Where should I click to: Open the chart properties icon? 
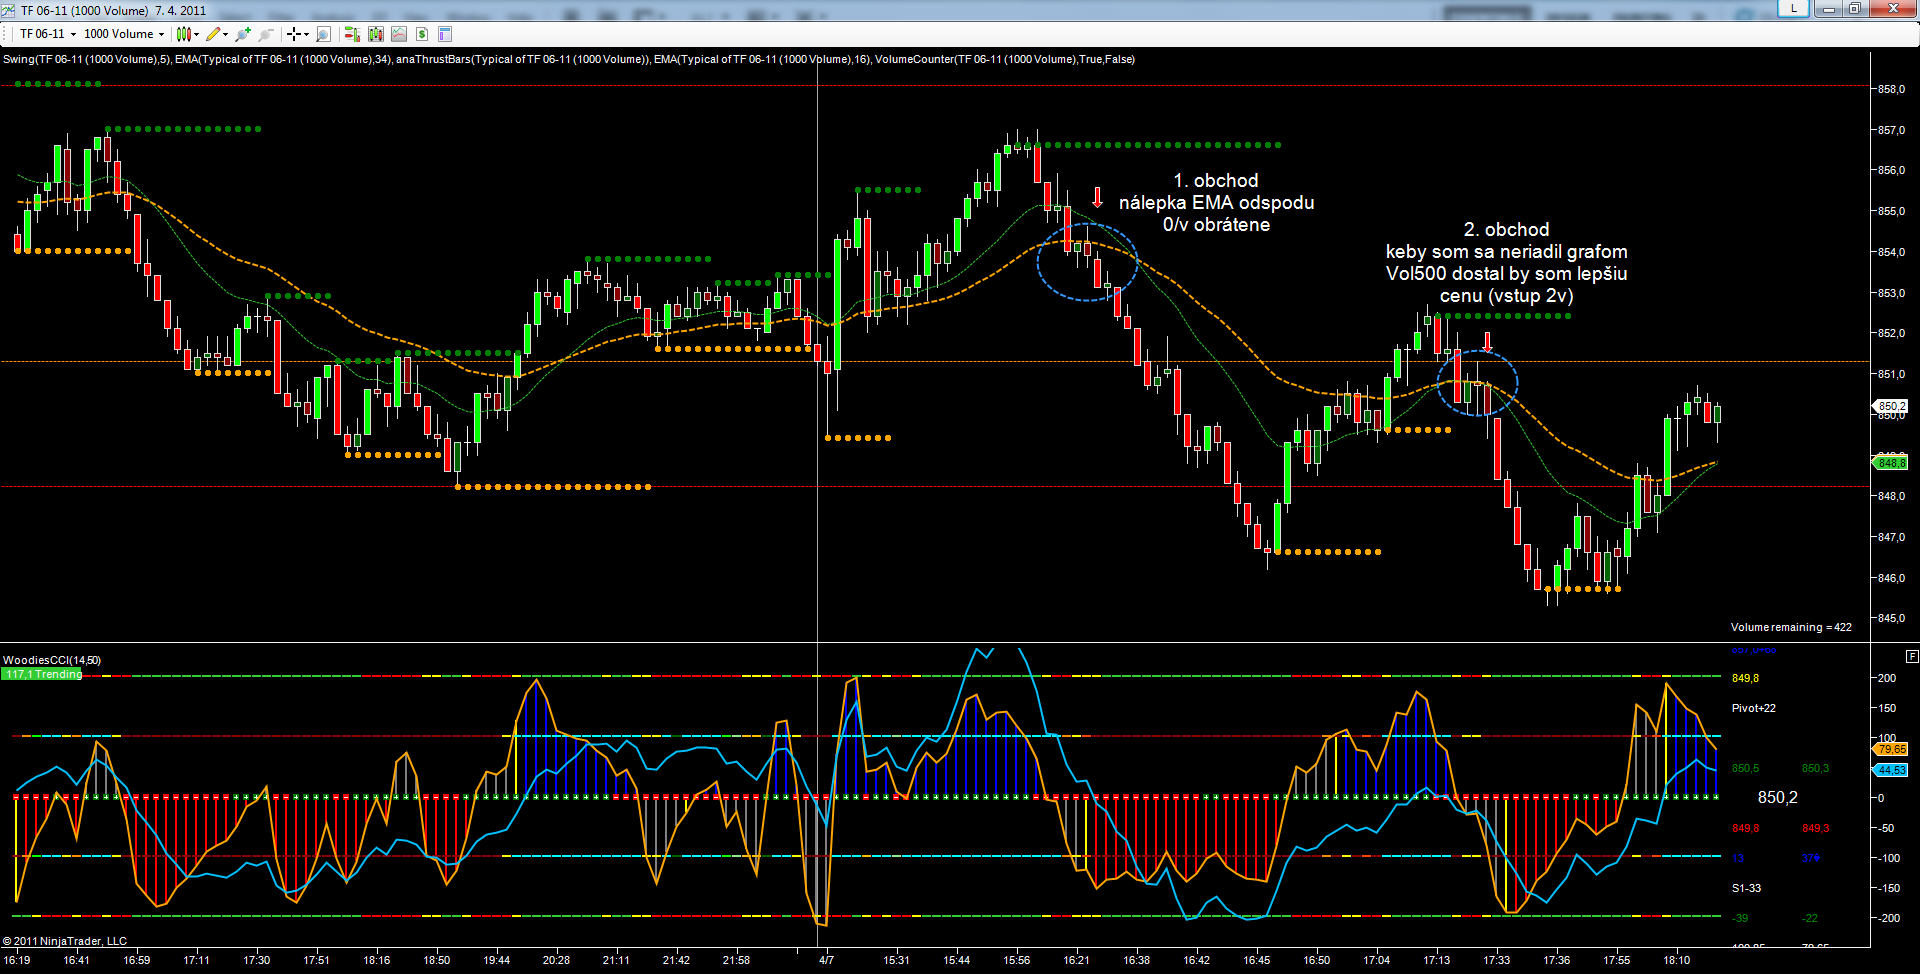click(445, 34)
